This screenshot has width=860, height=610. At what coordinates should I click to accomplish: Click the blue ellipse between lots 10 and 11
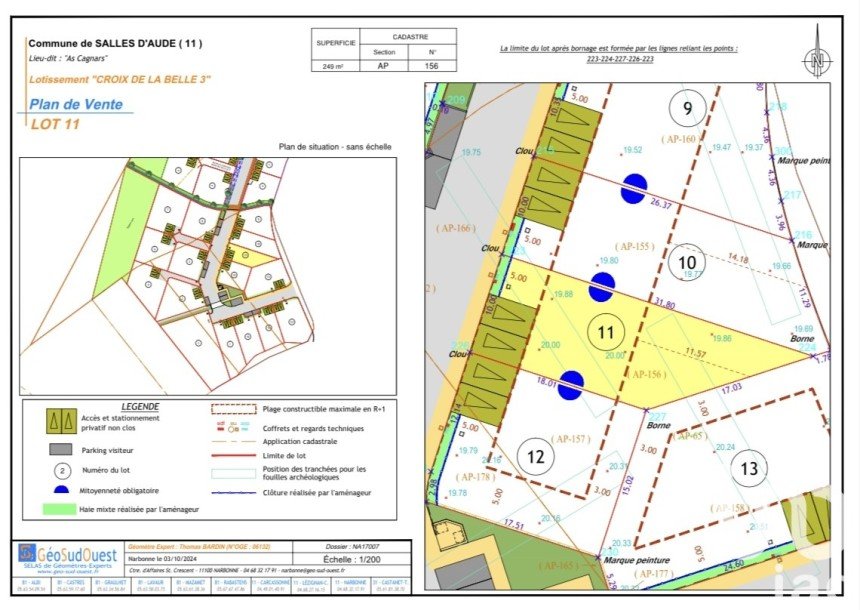point(601,287)
